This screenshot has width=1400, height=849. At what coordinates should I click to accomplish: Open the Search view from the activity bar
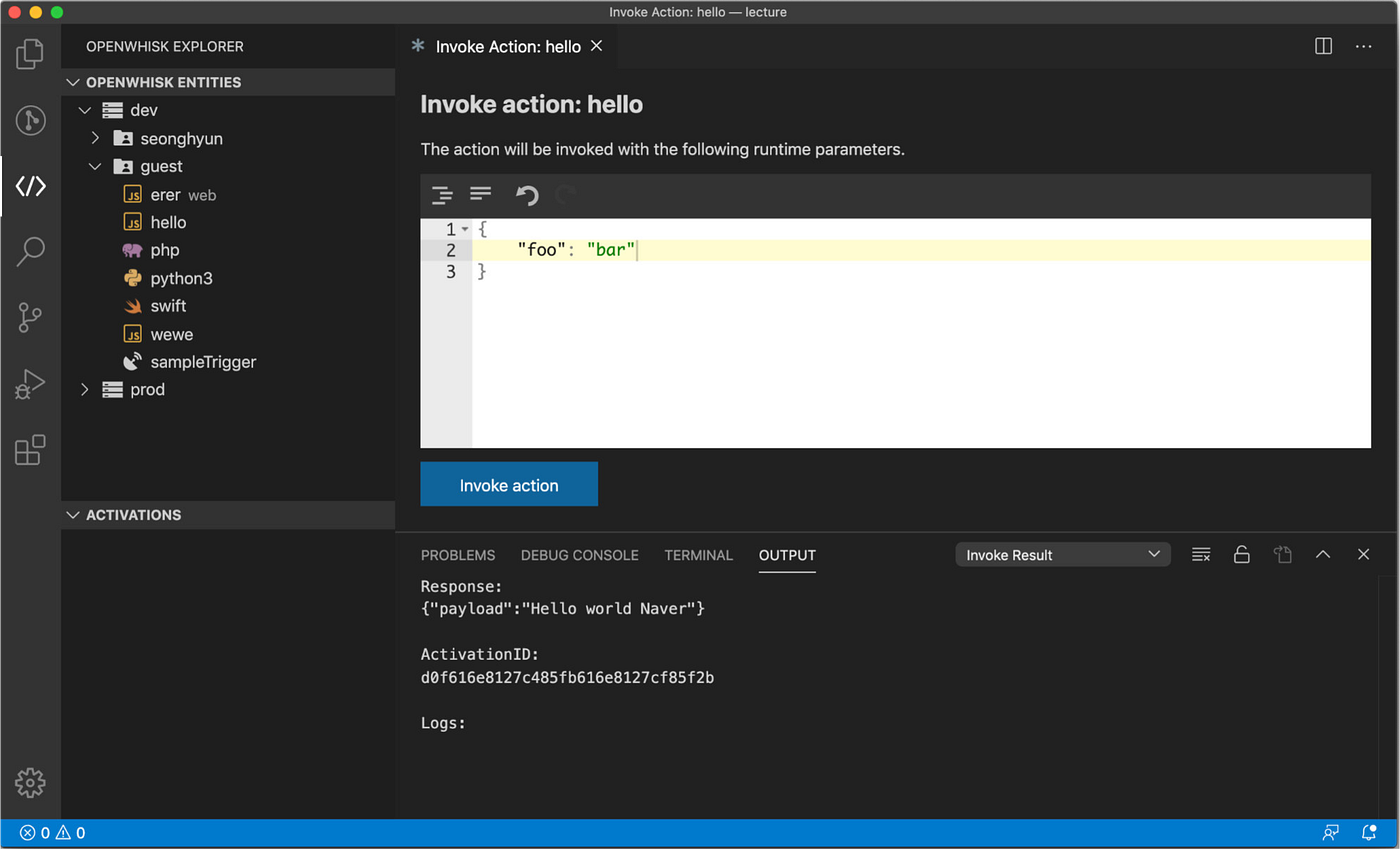[30, 252]
